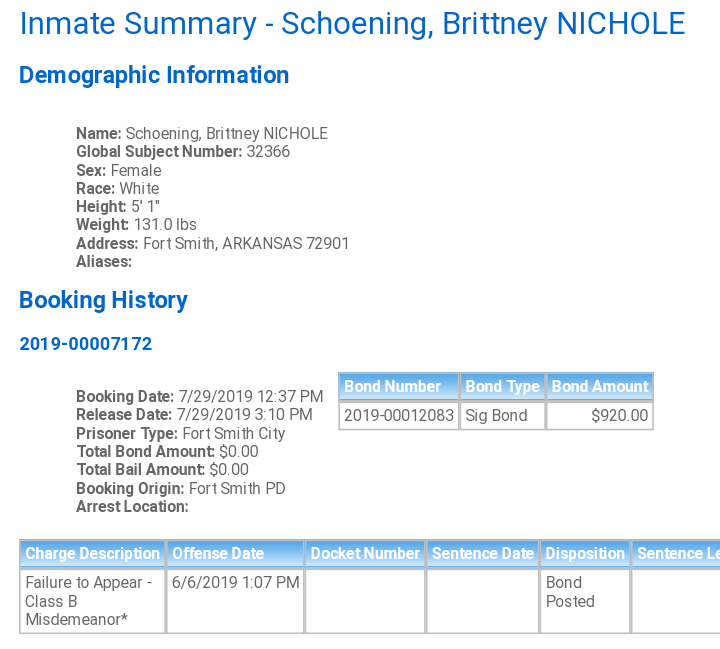Click the Inmate Summary page title

tap(352, 24)
